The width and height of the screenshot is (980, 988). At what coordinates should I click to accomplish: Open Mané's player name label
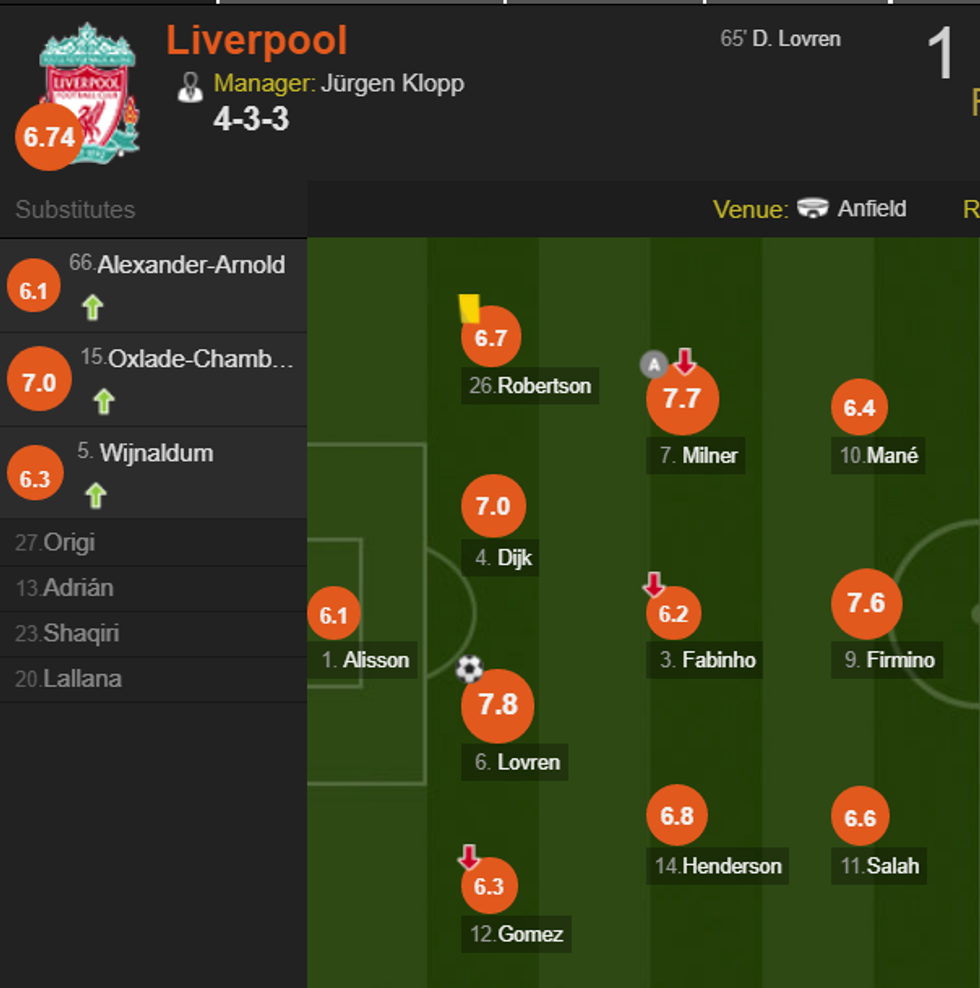(x=878, y=456)
